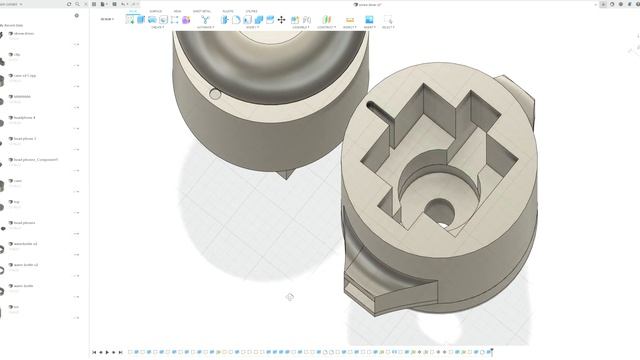Click the new design tab plus icon
Image resolution: width=640 pixels, height=360 pixels.
(603, 4)
